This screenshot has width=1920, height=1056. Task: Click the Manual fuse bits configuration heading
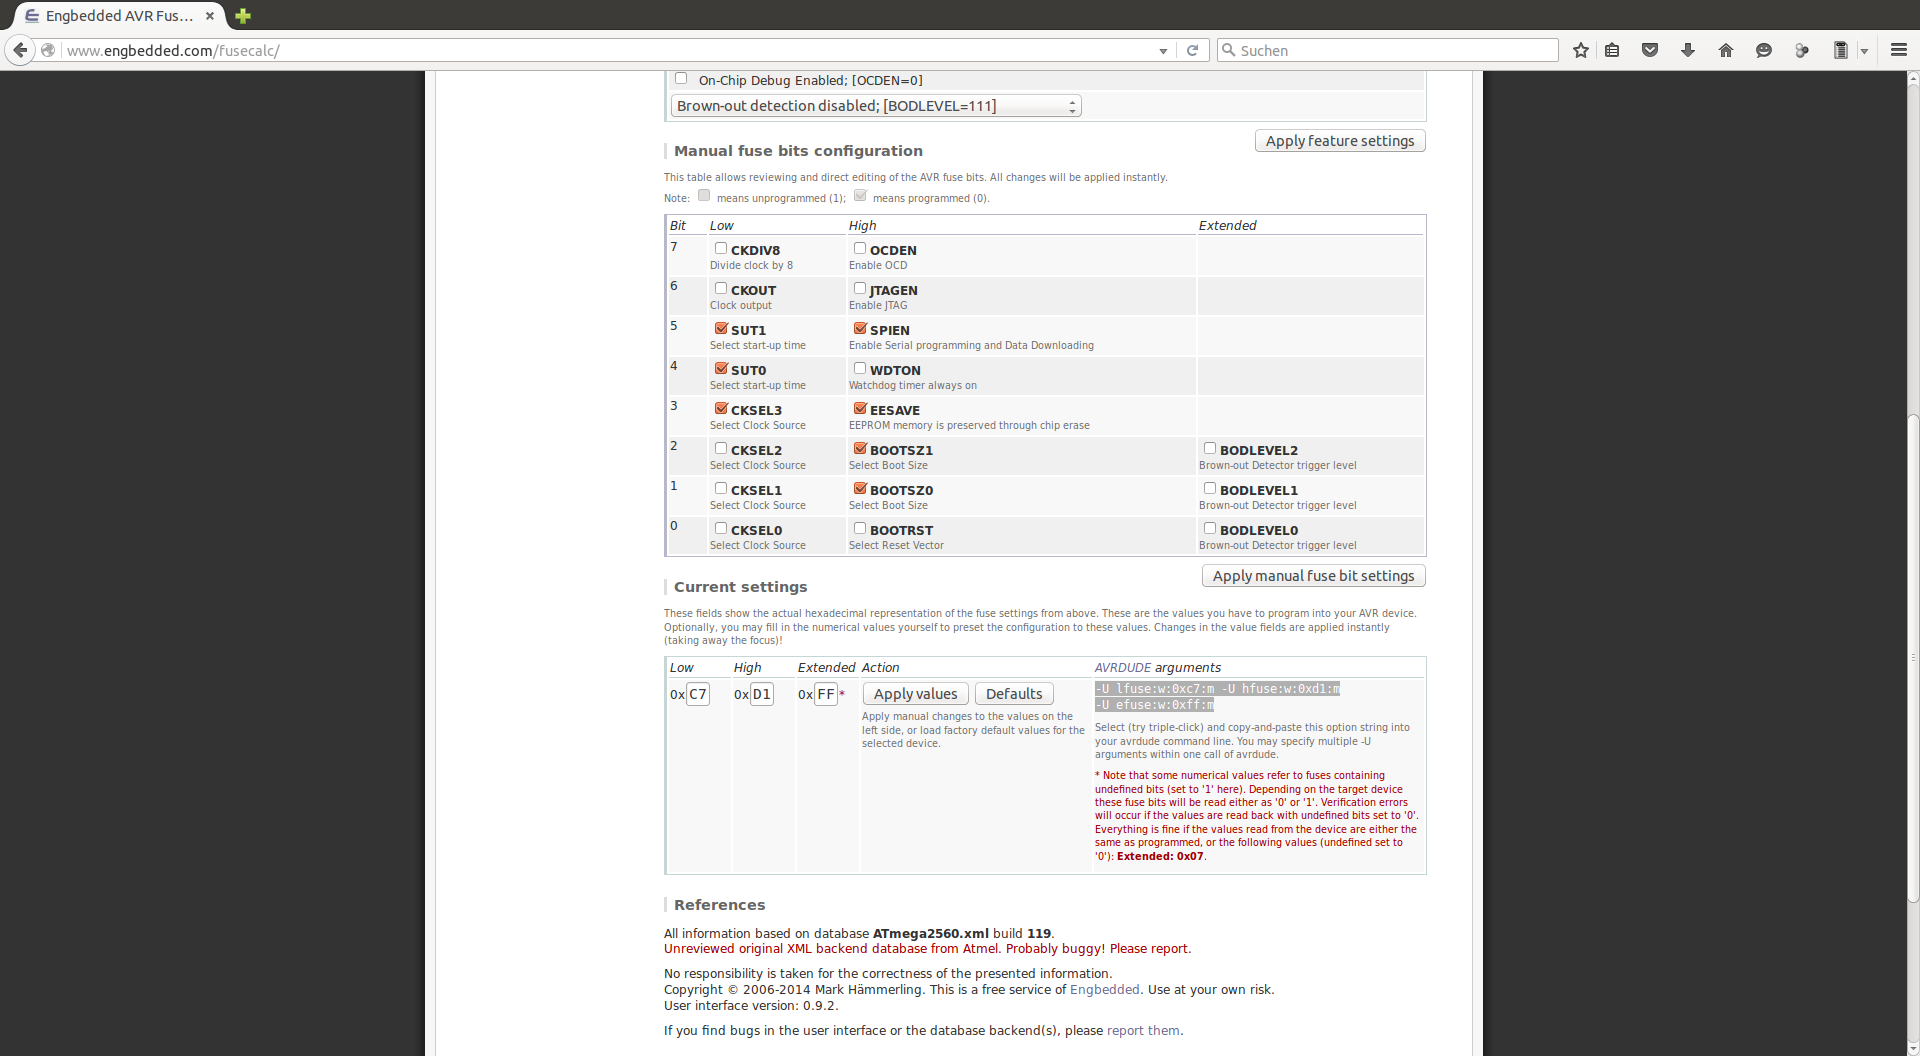click(798, 151)
